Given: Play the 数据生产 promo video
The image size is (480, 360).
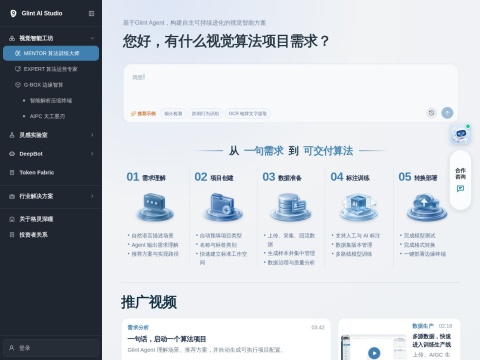Looking at the screenshot, I should (x=374, y=353).
